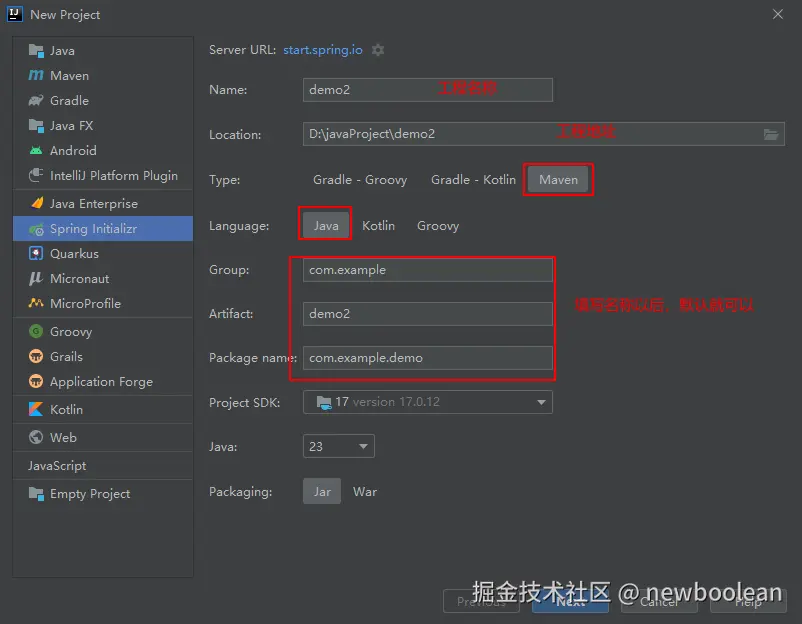This screenshot has height=624, width=802.
Task: Click the Gradle elephant icon
Action: tap(36, 100)
